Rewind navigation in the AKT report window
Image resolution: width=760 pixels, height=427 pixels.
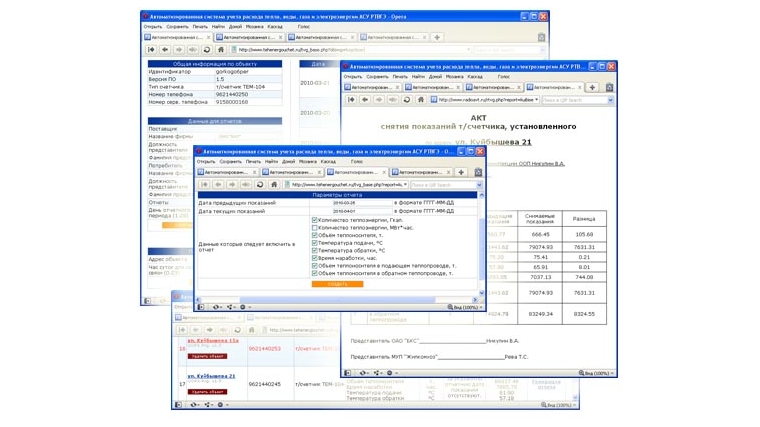pos(351,100)
